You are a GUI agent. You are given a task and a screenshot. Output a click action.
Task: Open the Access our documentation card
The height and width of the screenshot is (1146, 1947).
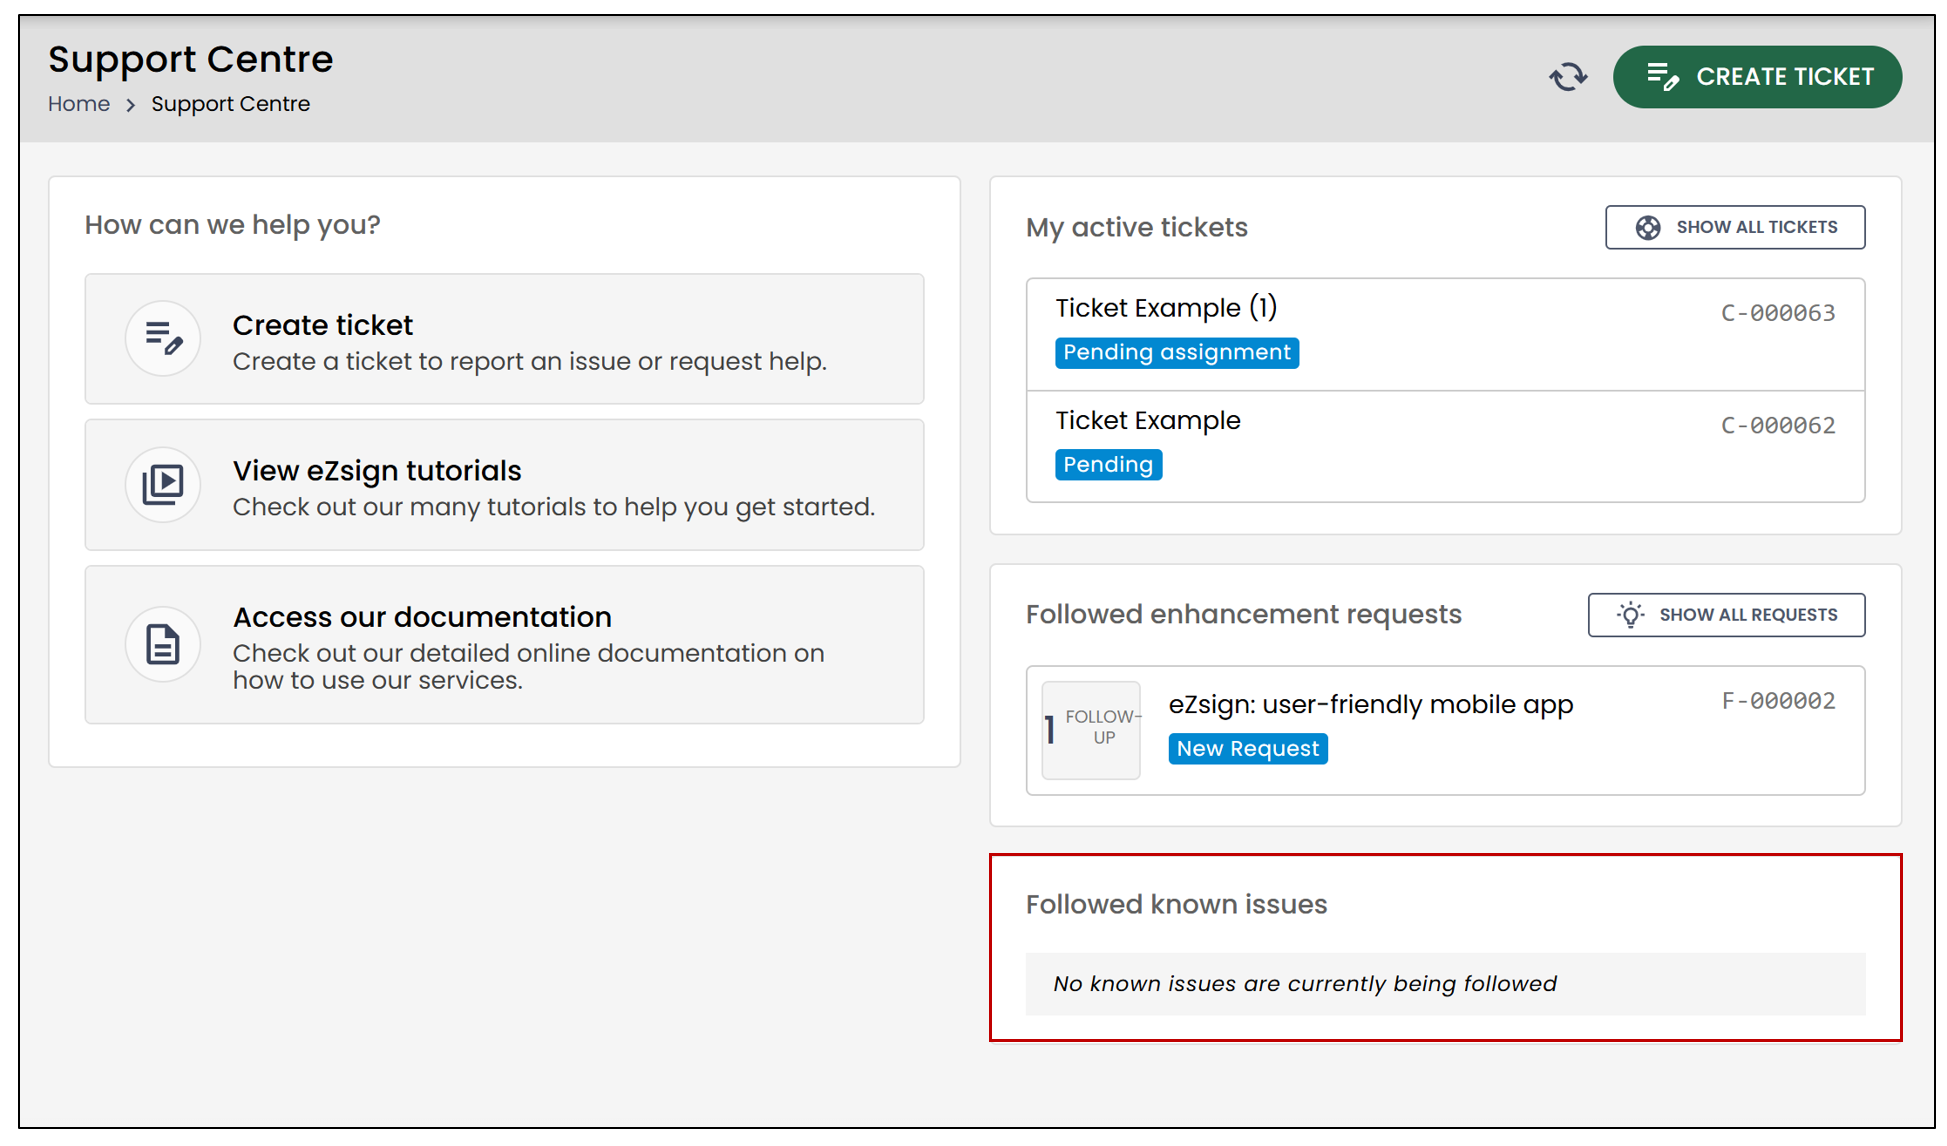[504, 645]
